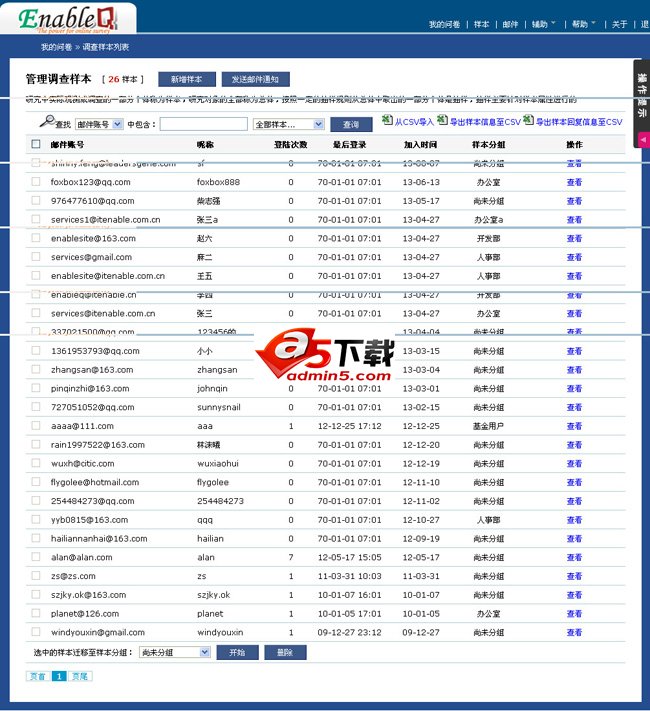Tick the checkbox for services@gmail.com
The height and width of the screenshot is (711, 650).
[36, 257]
